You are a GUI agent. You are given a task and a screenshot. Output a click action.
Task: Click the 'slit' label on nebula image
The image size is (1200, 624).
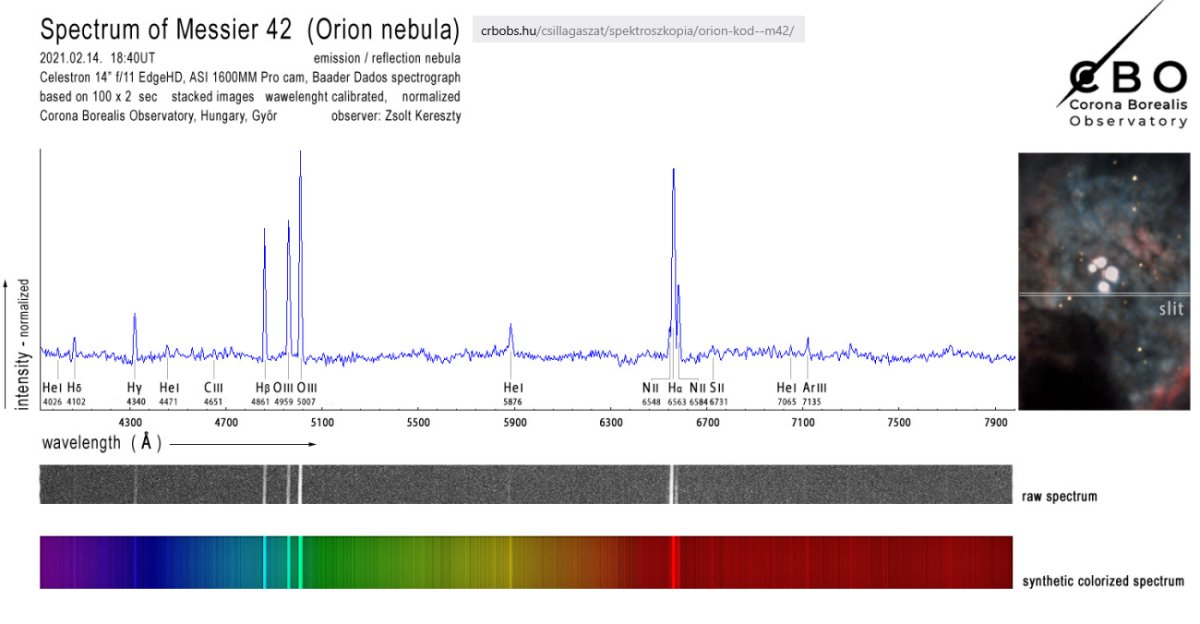click(x=1170, y=309)
